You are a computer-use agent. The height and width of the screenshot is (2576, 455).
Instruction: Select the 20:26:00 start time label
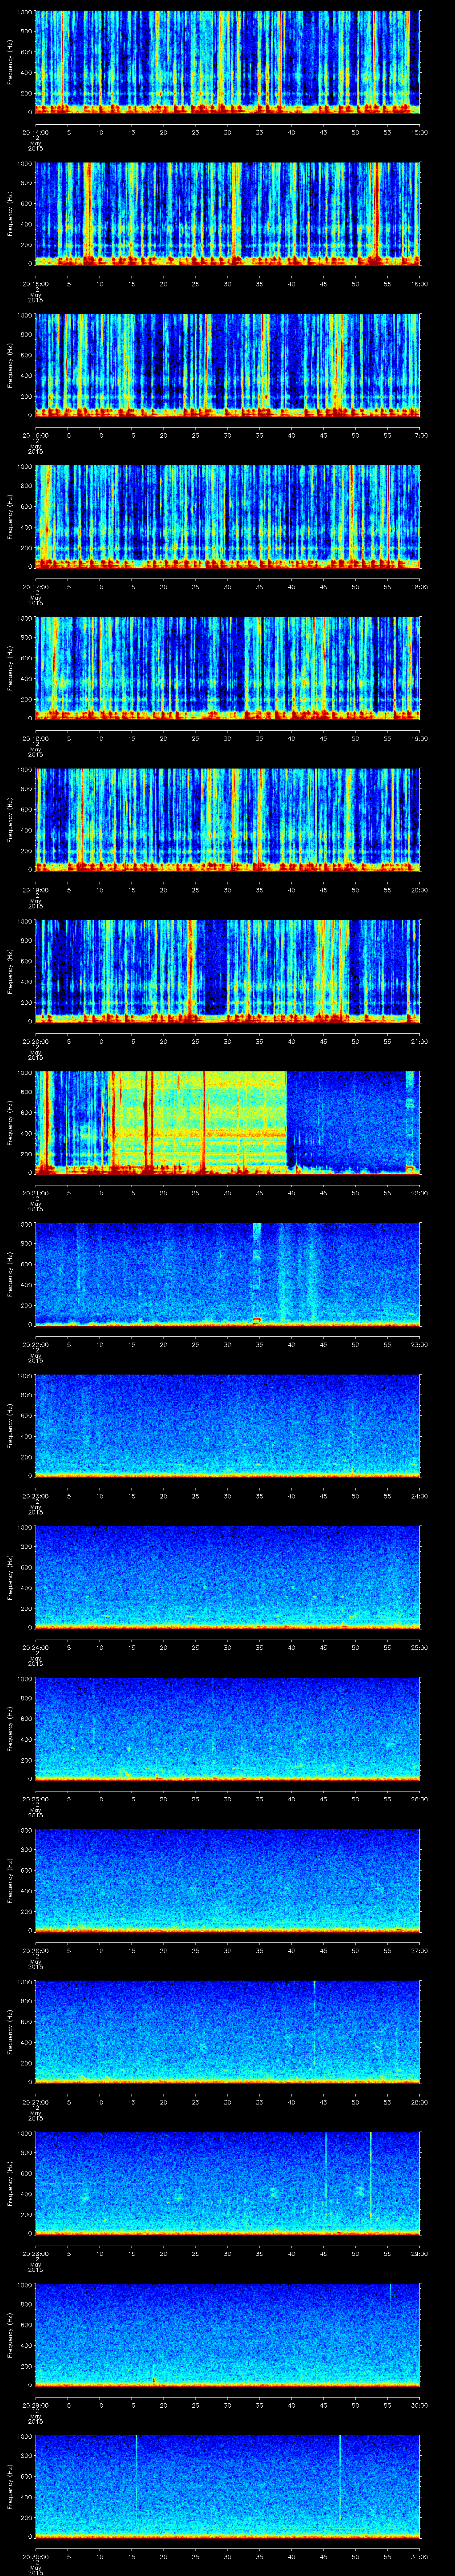tap(36, 1950)
